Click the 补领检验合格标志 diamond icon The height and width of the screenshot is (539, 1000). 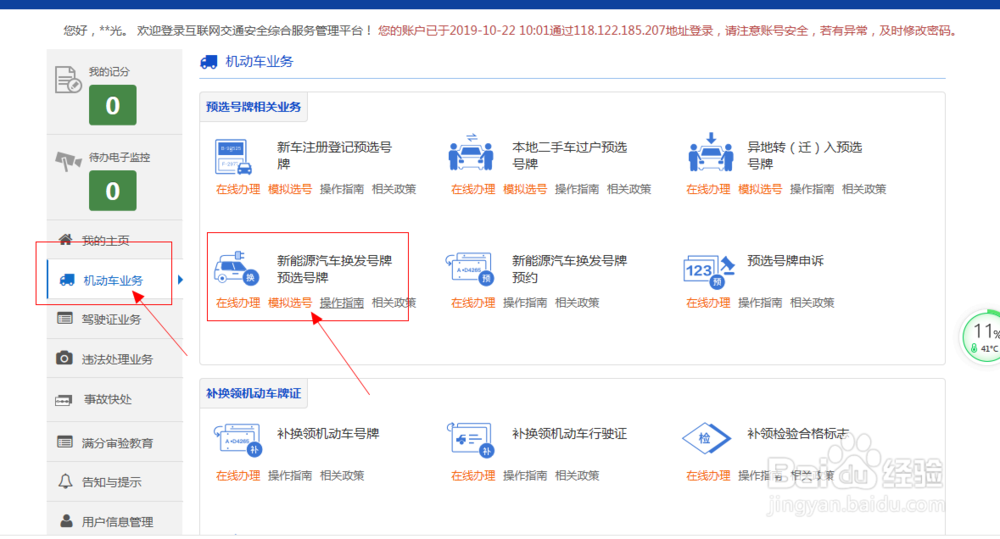click(x=705, y=438)
